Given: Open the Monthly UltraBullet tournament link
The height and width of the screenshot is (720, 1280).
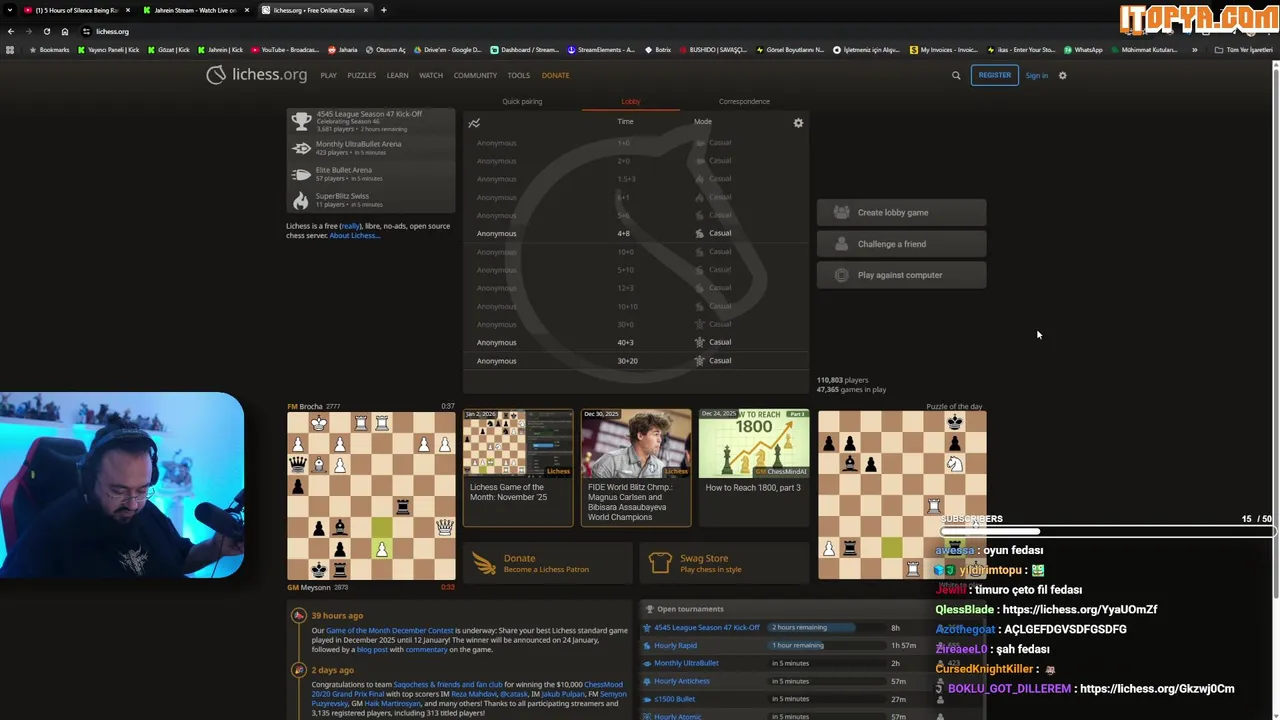Looking at the screenshot, I should (686, 663).
